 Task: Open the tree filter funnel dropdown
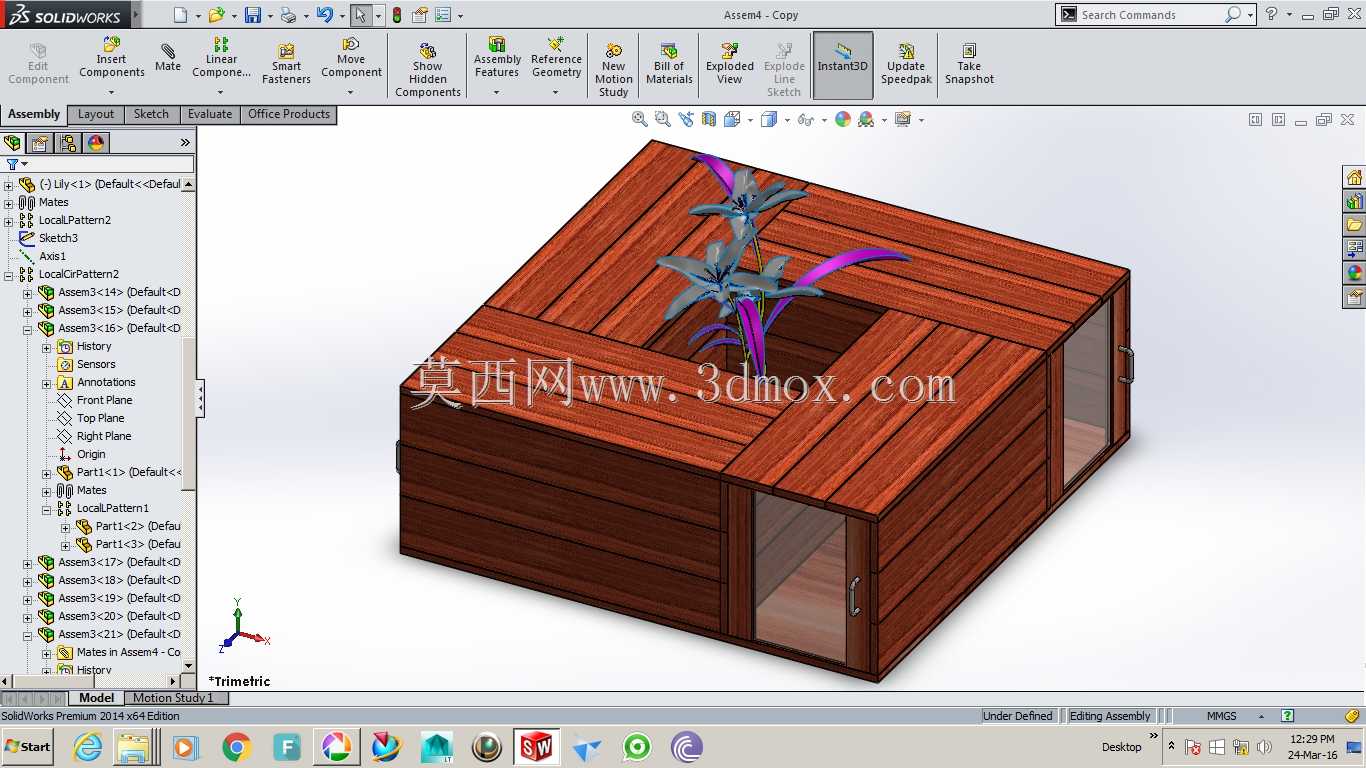[x=16, y=164]
